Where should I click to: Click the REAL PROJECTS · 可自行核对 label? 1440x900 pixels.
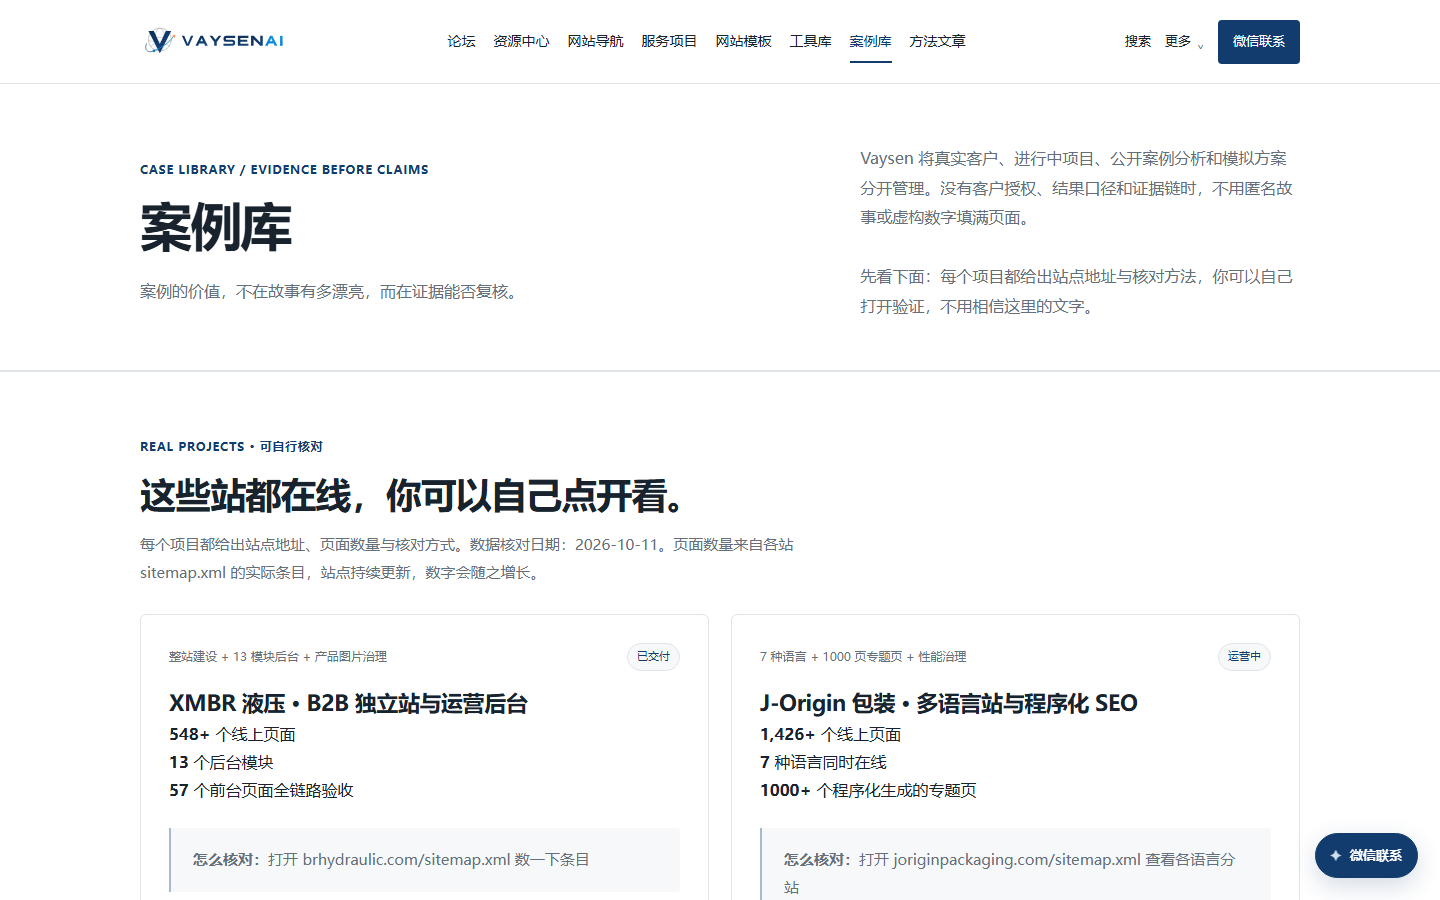tap(231, 447)
